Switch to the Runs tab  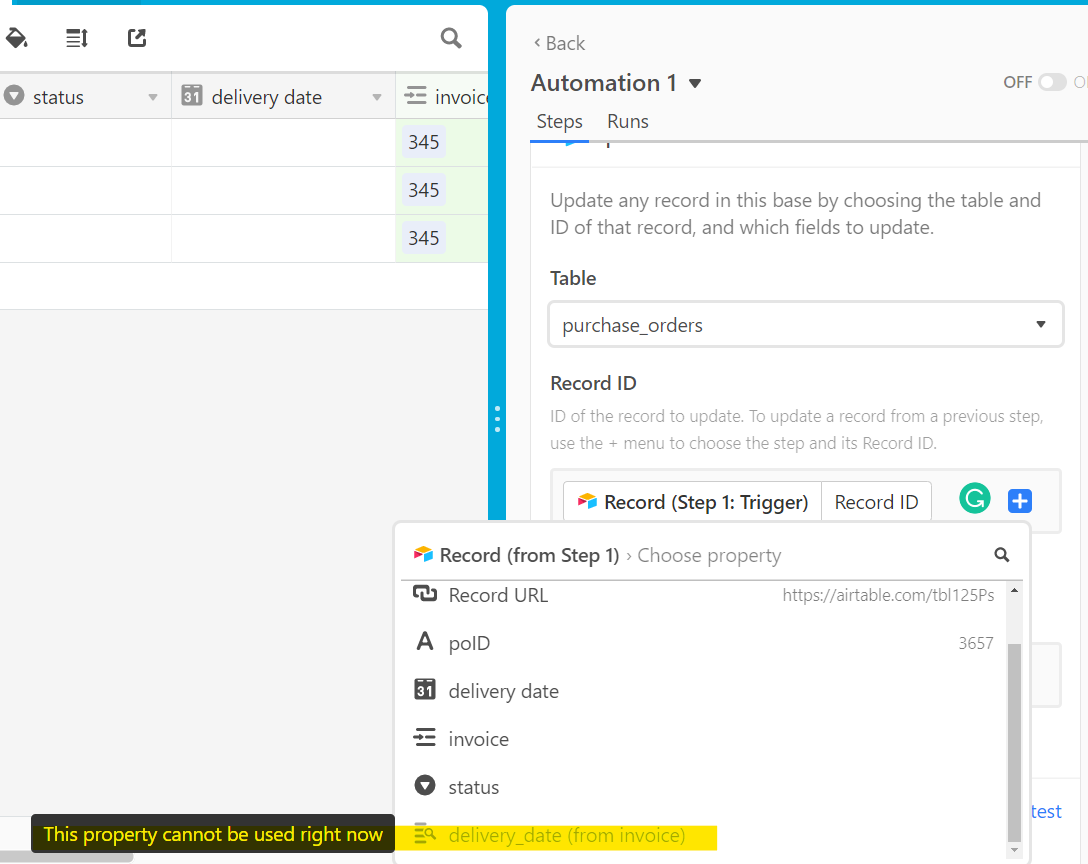pyautogui.click(x=627, y=121)
